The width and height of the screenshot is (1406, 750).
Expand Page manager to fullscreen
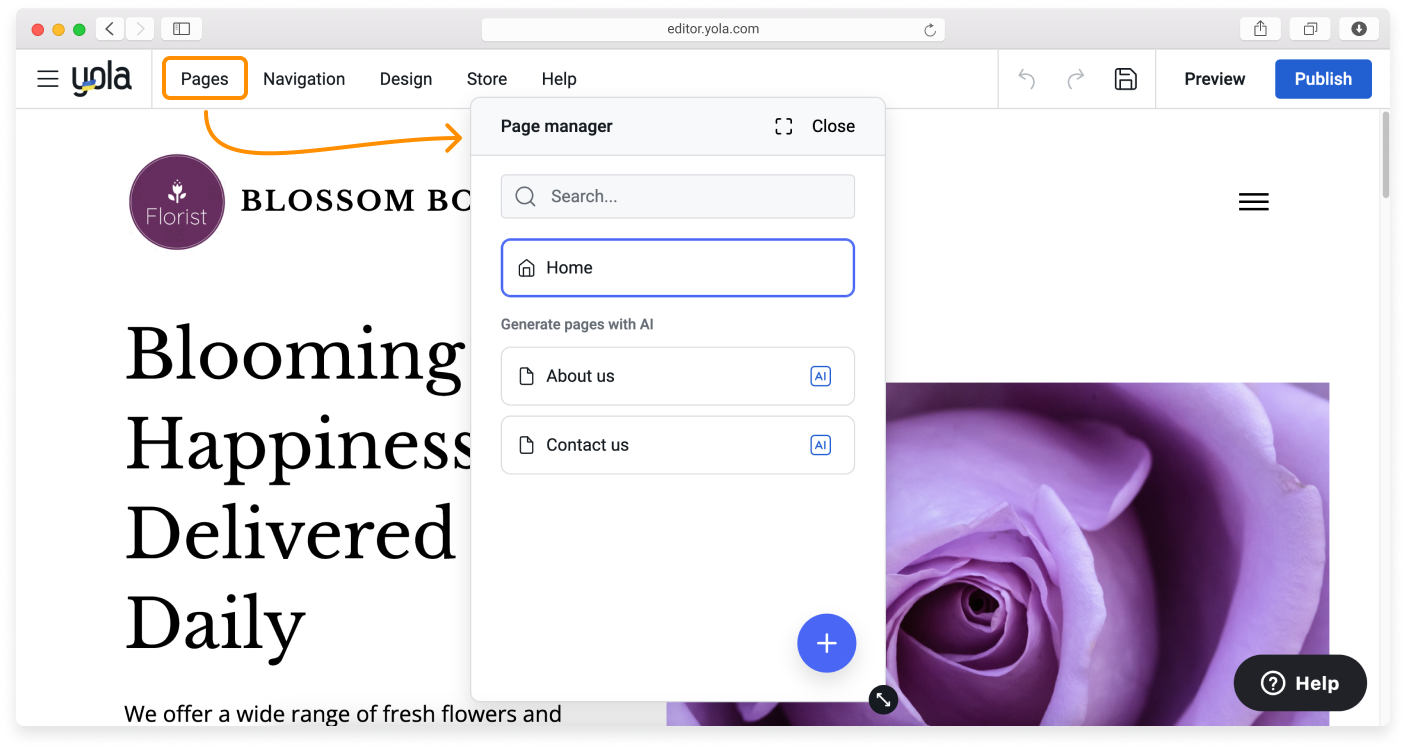coord(784,126)
